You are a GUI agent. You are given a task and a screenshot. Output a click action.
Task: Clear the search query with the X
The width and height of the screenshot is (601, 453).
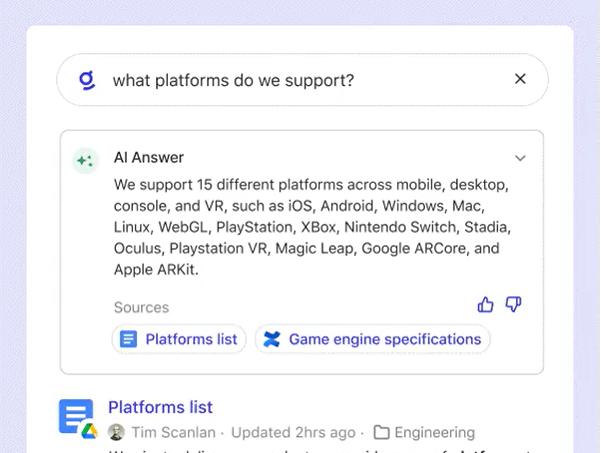point(520,79)
